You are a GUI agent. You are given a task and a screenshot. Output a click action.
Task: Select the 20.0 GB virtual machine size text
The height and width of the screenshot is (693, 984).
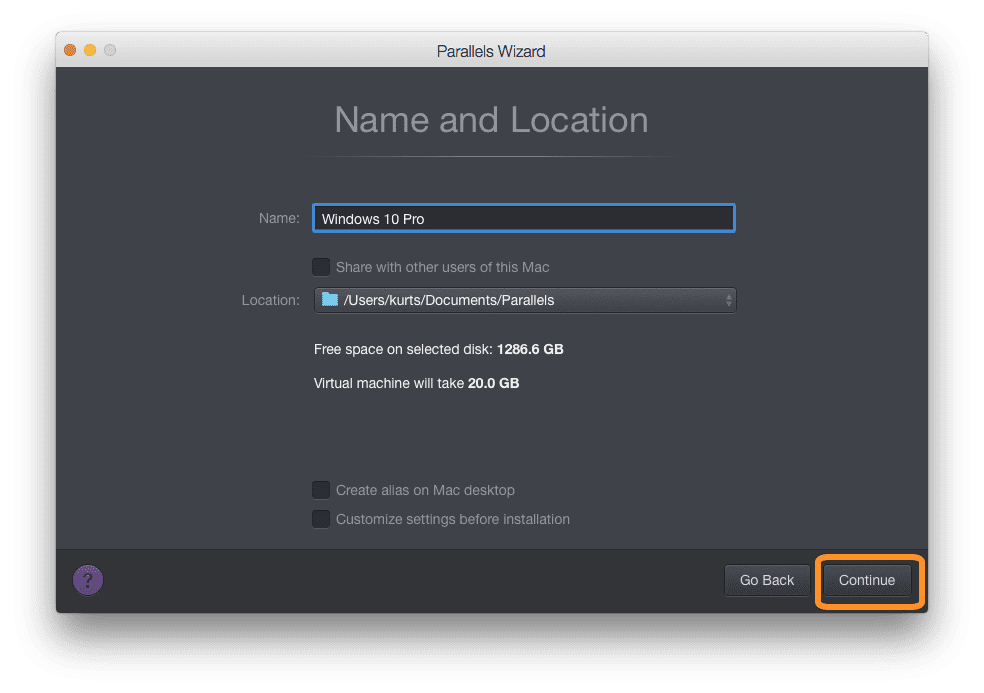[x=493, y=383]
